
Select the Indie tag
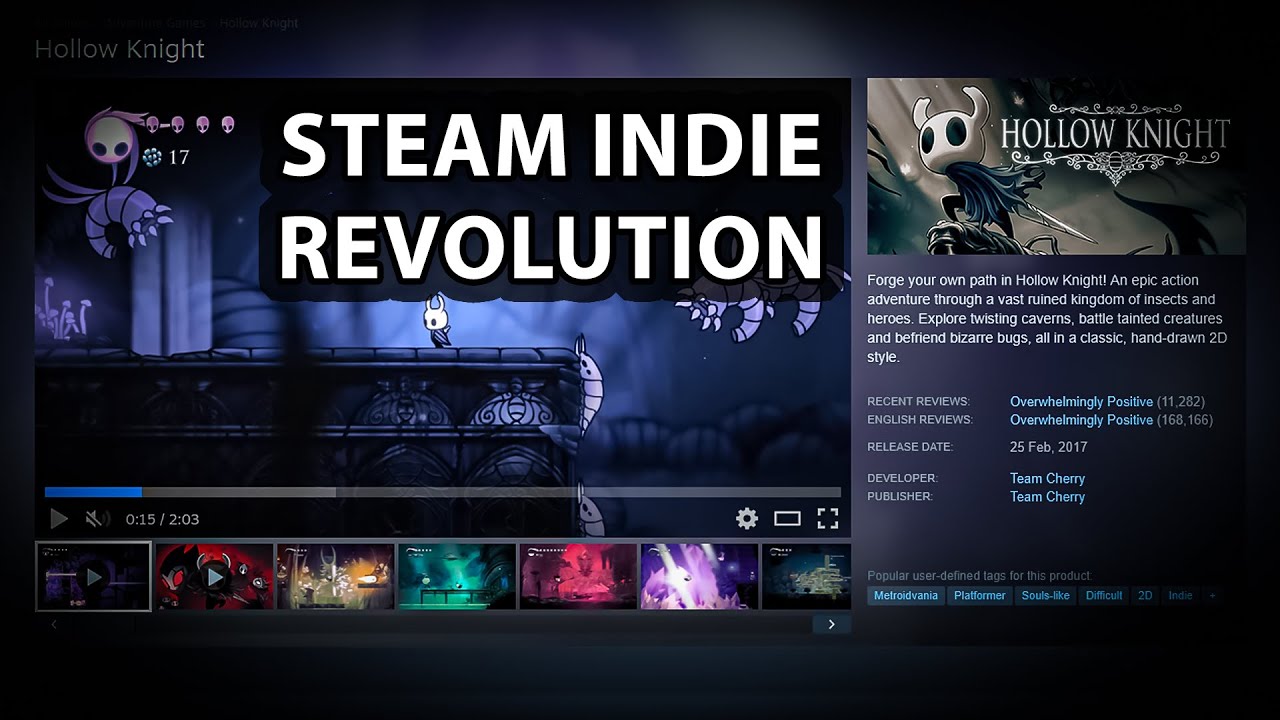[x=1181, y=595]
